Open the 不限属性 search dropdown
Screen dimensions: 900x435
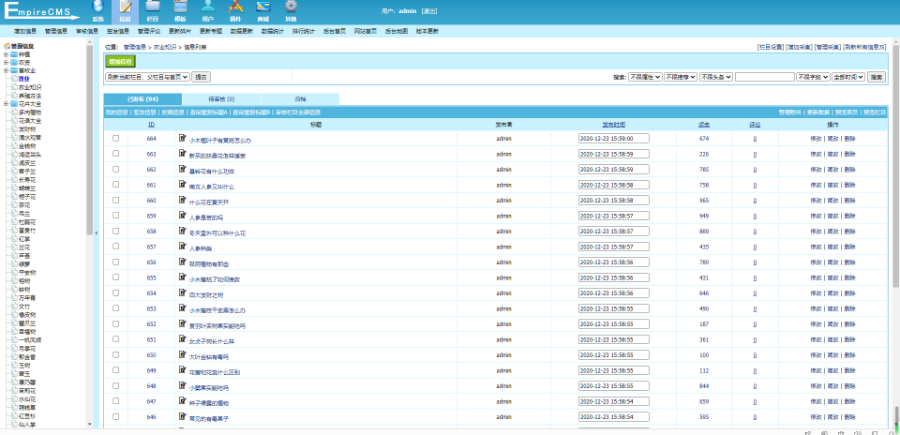pyautogui.click(x=646, y=76)
